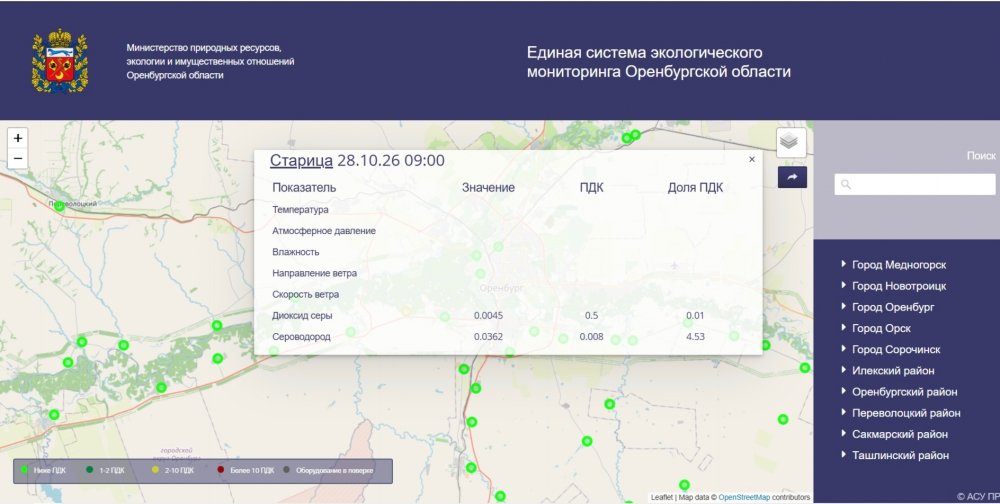The width and height of the screenshot is (1000, 504).
Task: Click the share arrow button
Action: point(792,177)
